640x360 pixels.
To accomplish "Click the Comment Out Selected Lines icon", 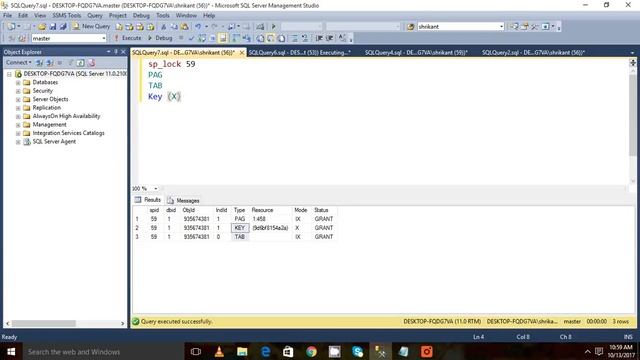I will 295,38.
